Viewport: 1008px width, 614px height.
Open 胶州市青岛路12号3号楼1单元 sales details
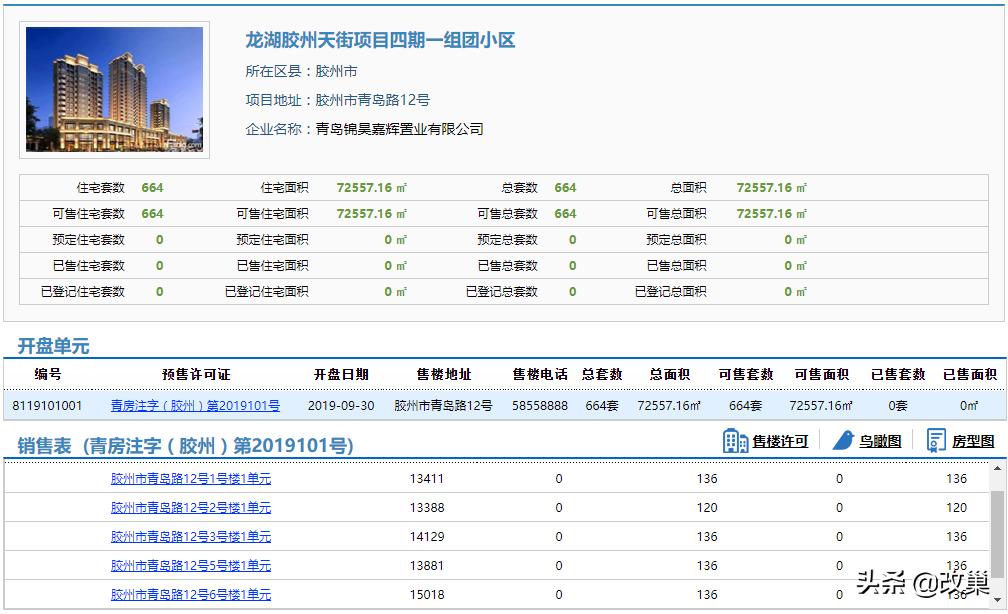click(x=189, y=537)
